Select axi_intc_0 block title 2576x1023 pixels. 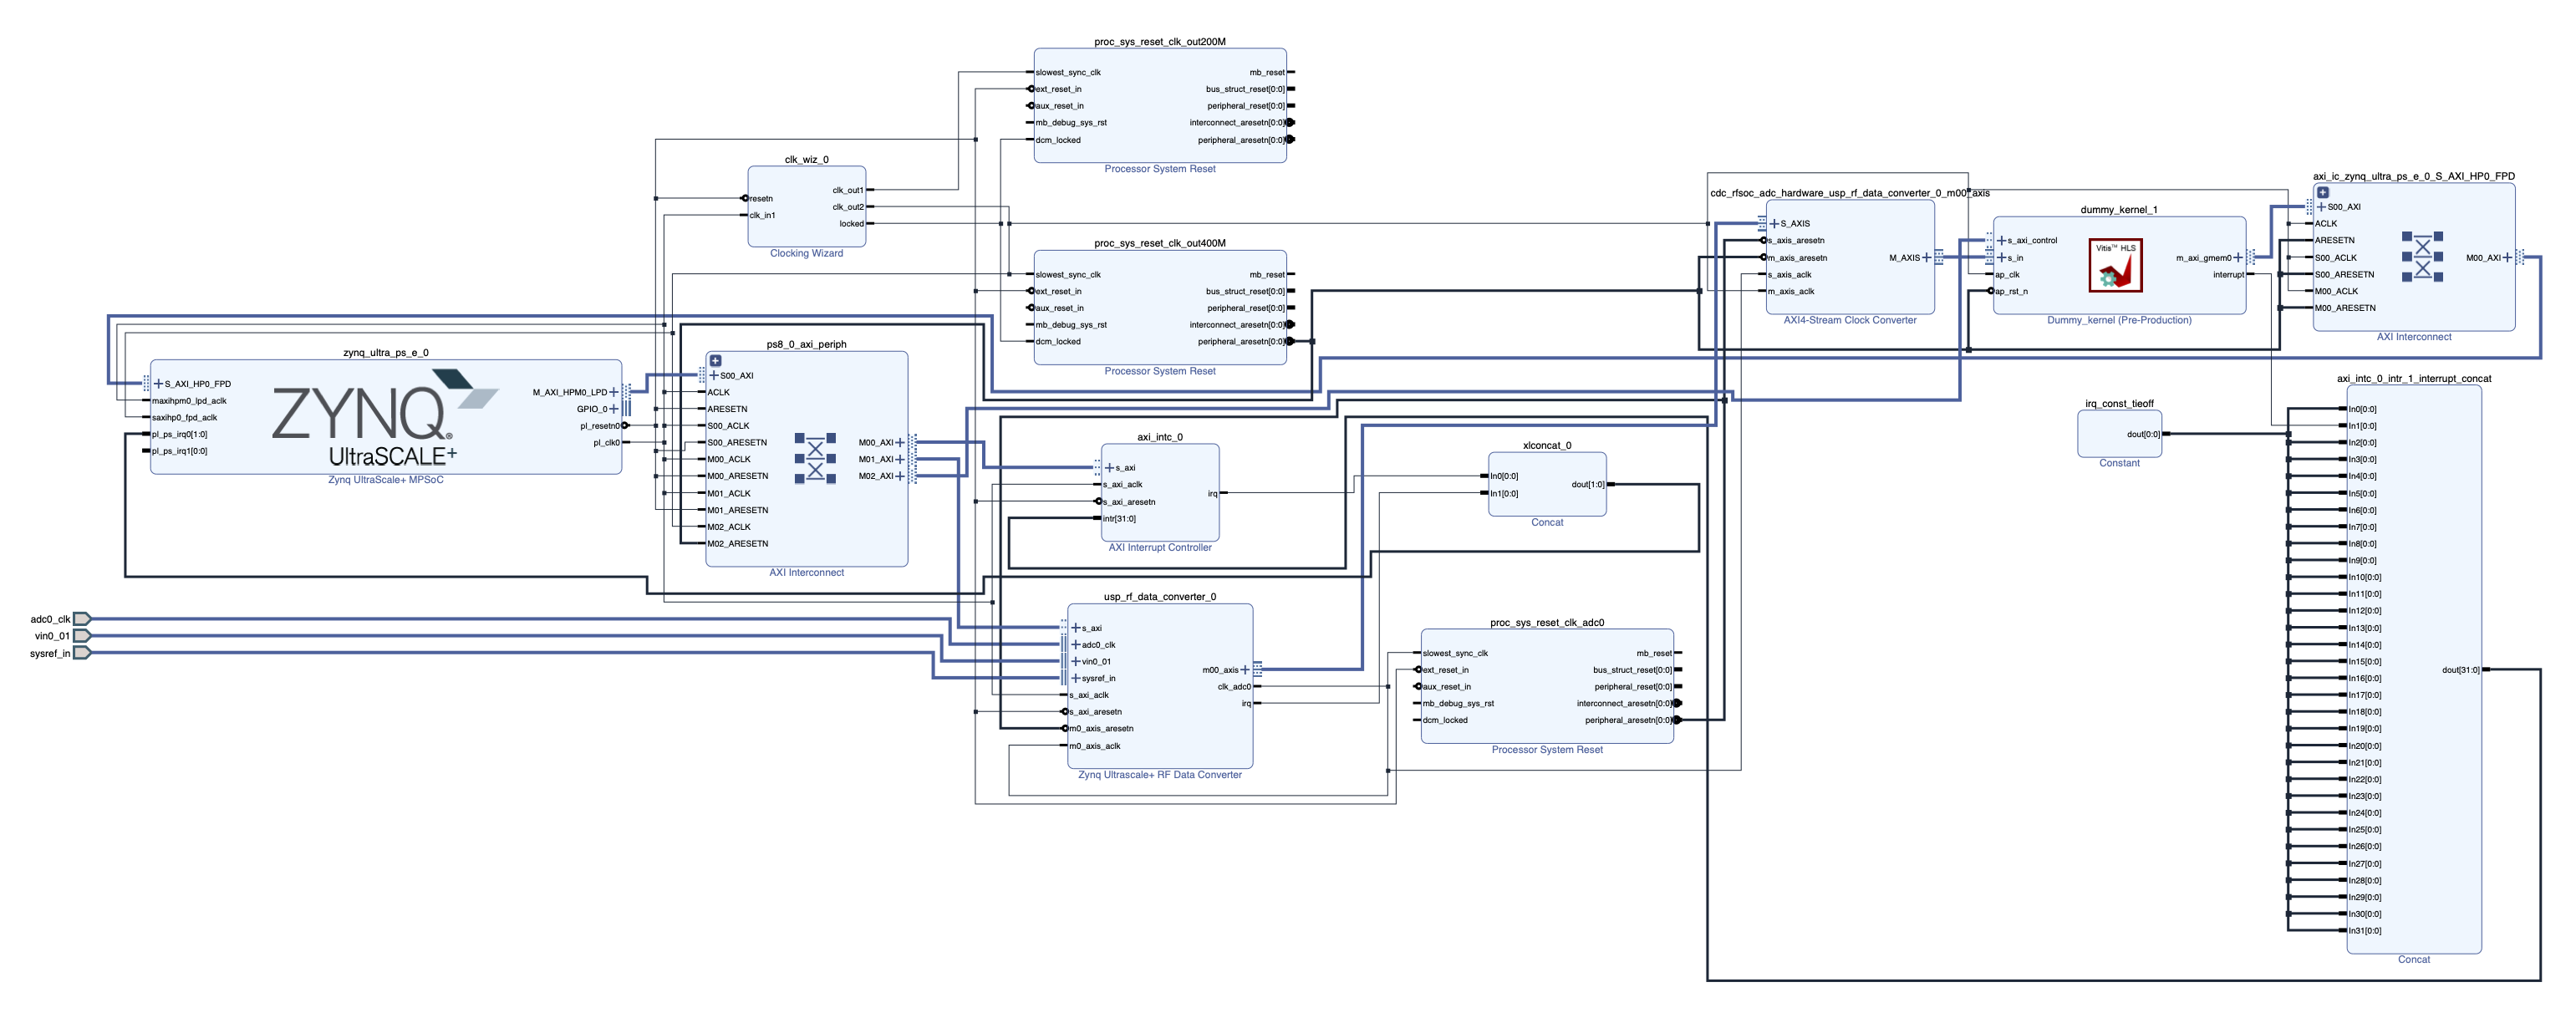[1159, 437]
